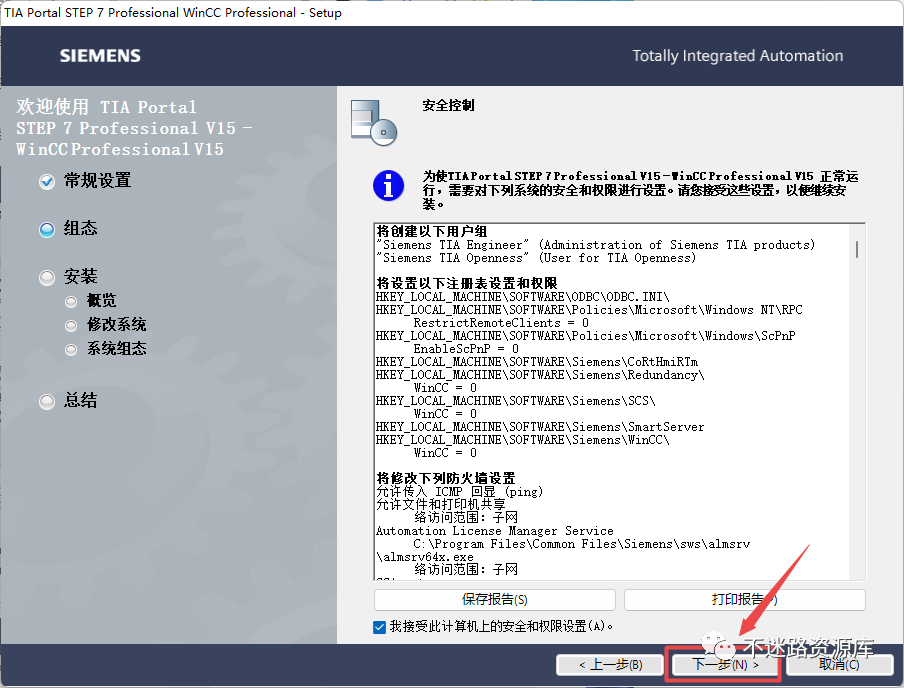The width and height of the screenshot is (904, 688).
Task: Click the "Siemens TIA Engineer" line
Action: tap(596, 245)
